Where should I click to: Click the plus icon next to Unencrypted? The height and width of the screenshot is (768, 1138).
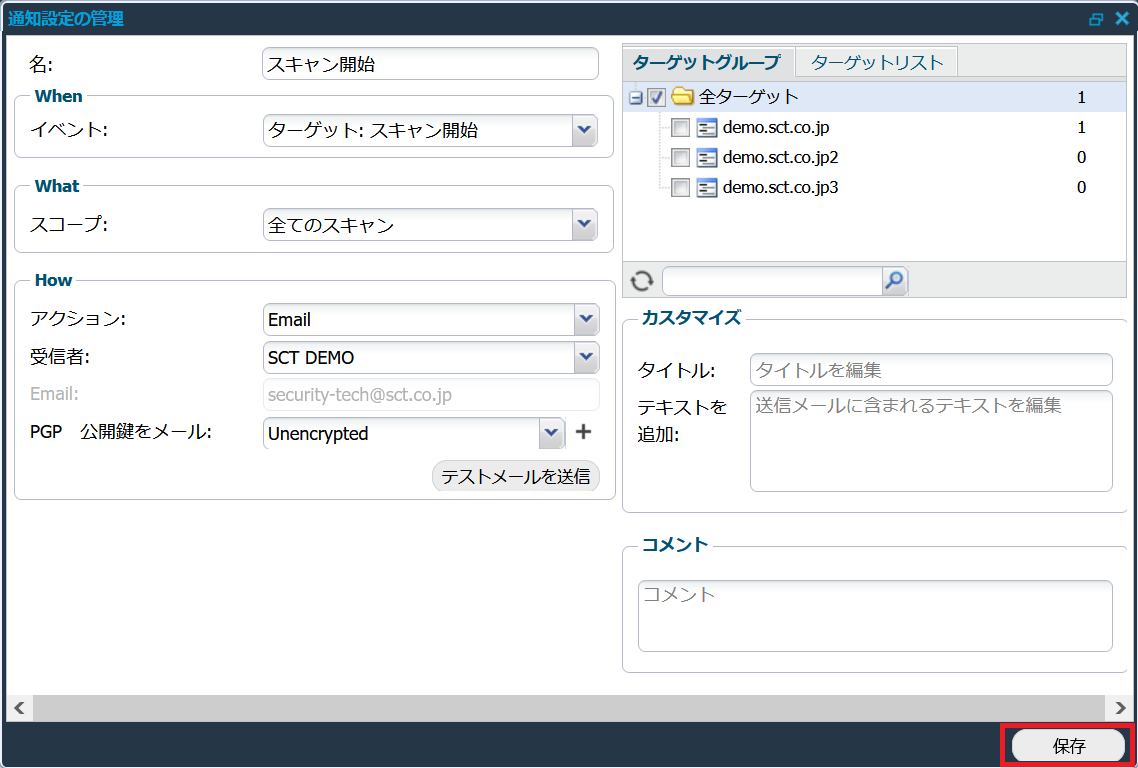point(584,432)
